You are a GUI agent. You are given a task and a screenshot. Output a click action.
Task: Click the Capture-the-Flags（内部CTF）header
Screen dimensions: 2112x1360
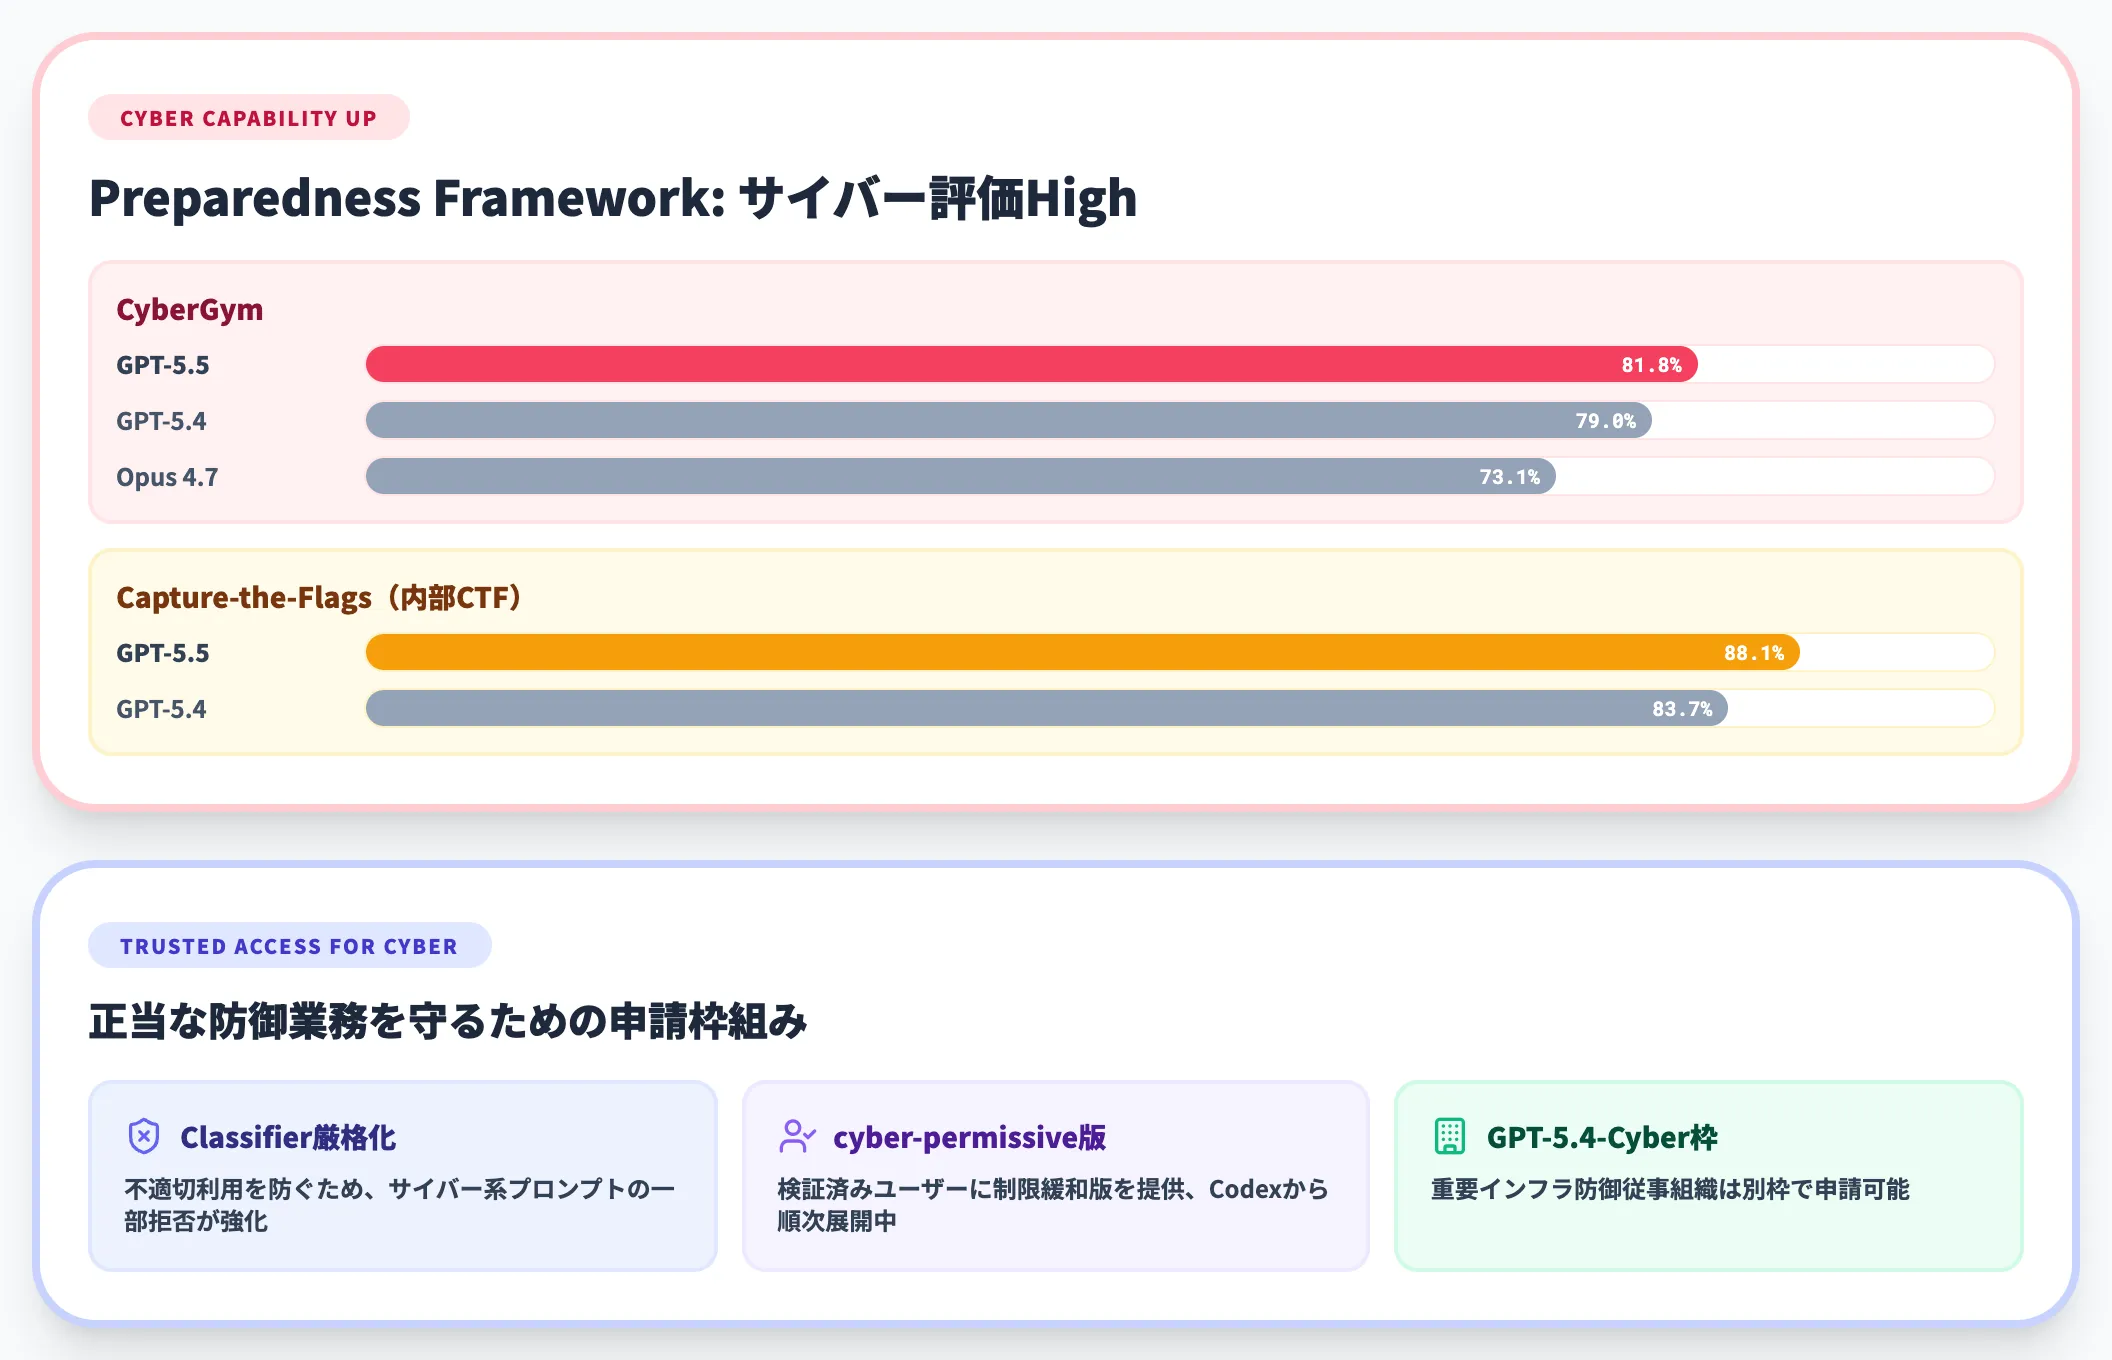point(318,597)
